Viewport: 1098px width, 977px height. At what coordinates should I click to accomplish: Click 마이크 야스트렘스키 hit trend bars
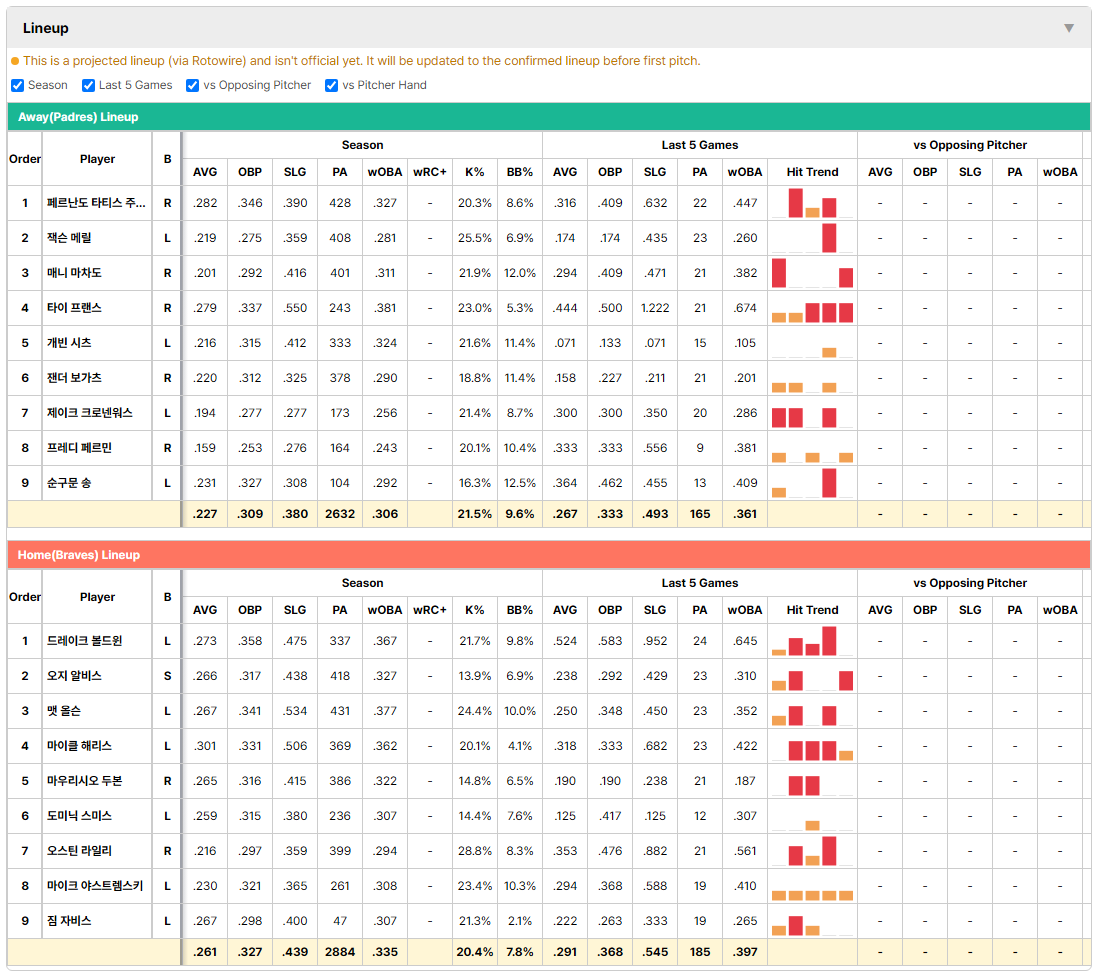812,886
